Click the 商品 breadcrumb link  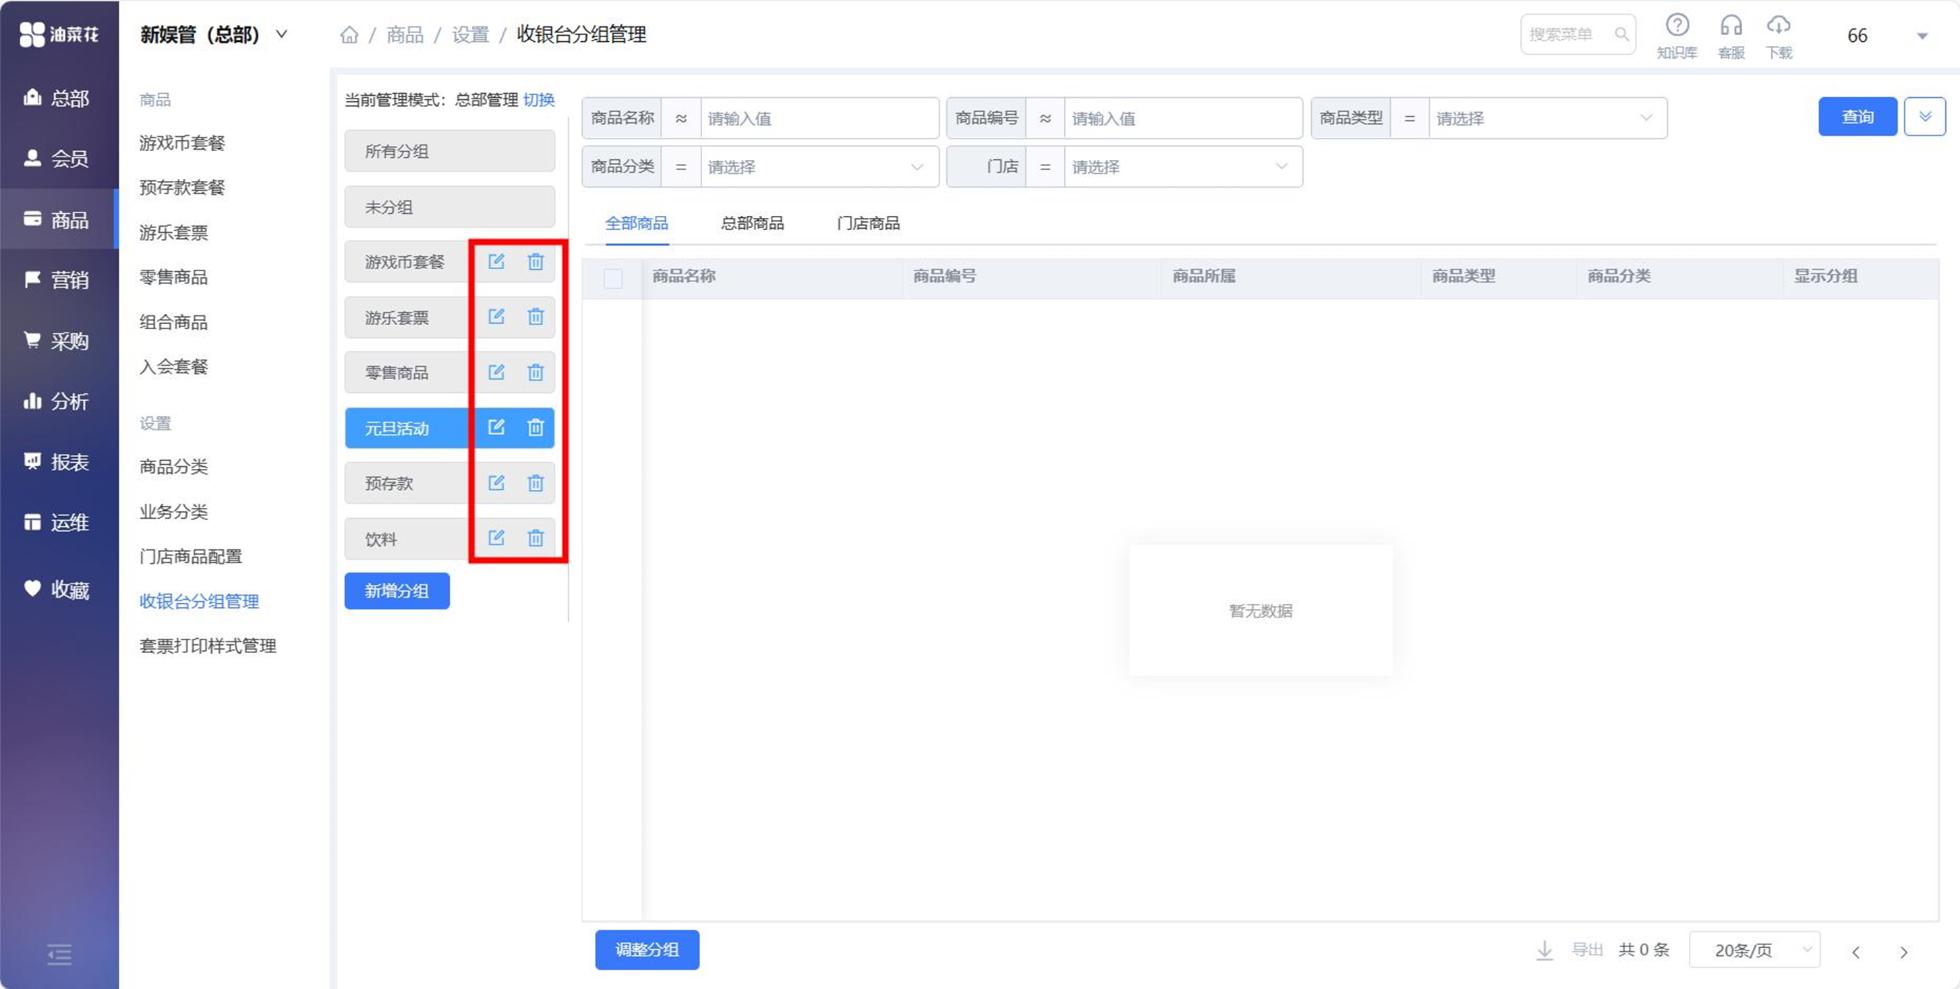coord(405,35)
